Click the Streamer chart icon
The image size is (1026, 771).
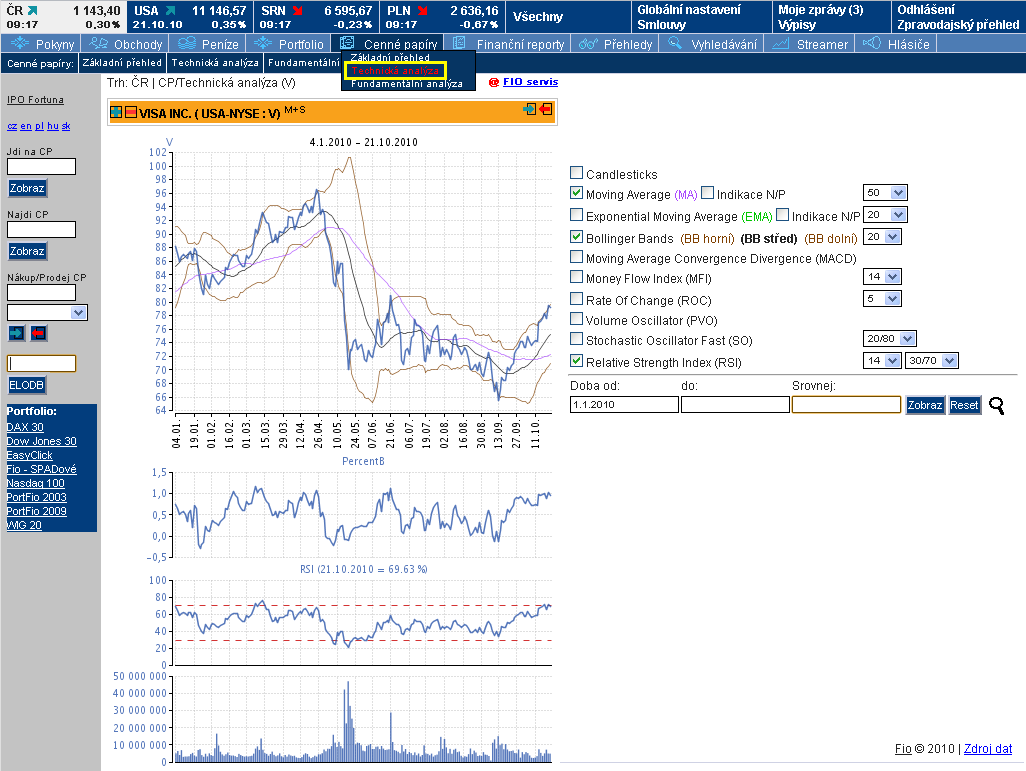[780, 44]
